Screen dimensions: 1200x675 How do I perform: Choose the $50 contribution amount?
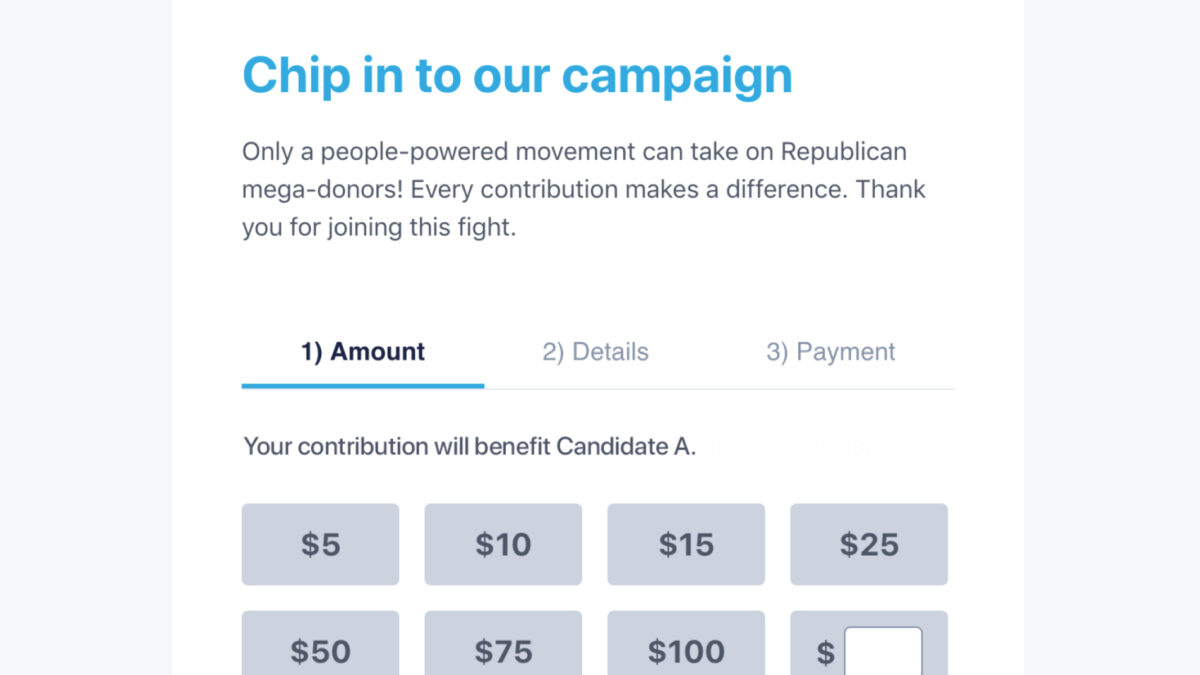click(320, 650)
